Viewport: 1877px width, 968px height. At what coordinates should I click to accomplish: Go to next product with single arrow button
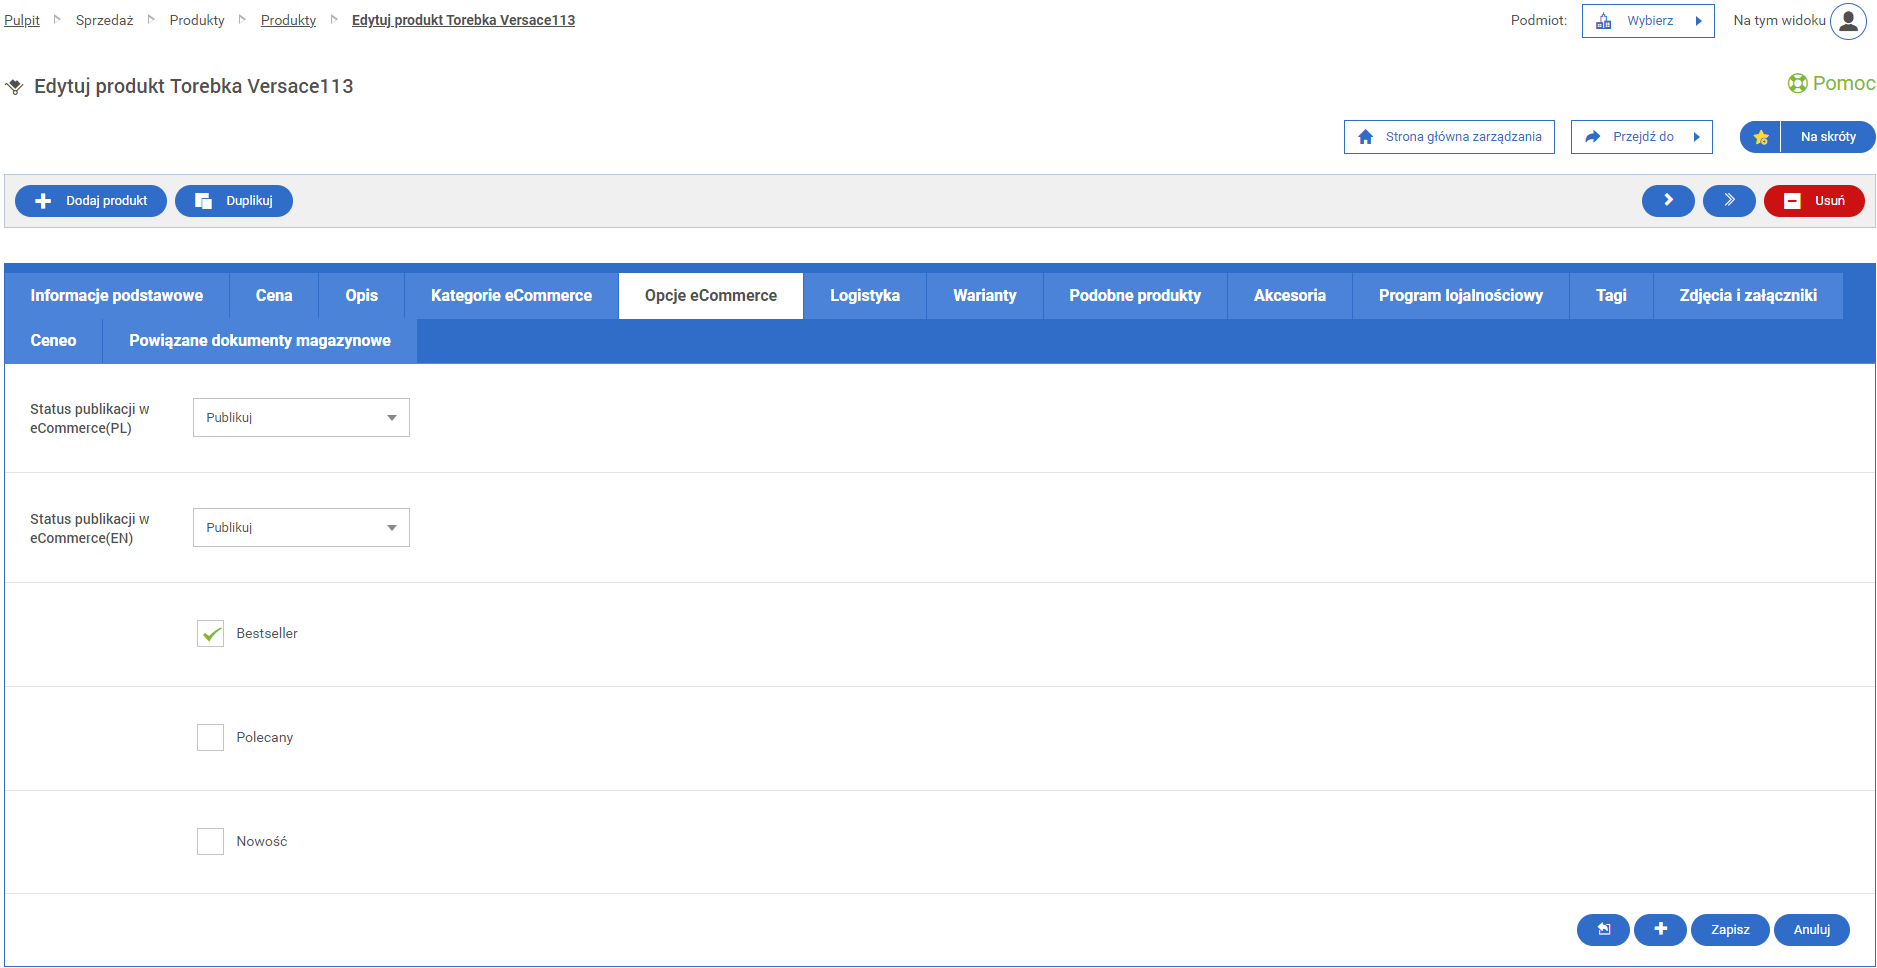pyautogui.click(x=1667, y=201)
